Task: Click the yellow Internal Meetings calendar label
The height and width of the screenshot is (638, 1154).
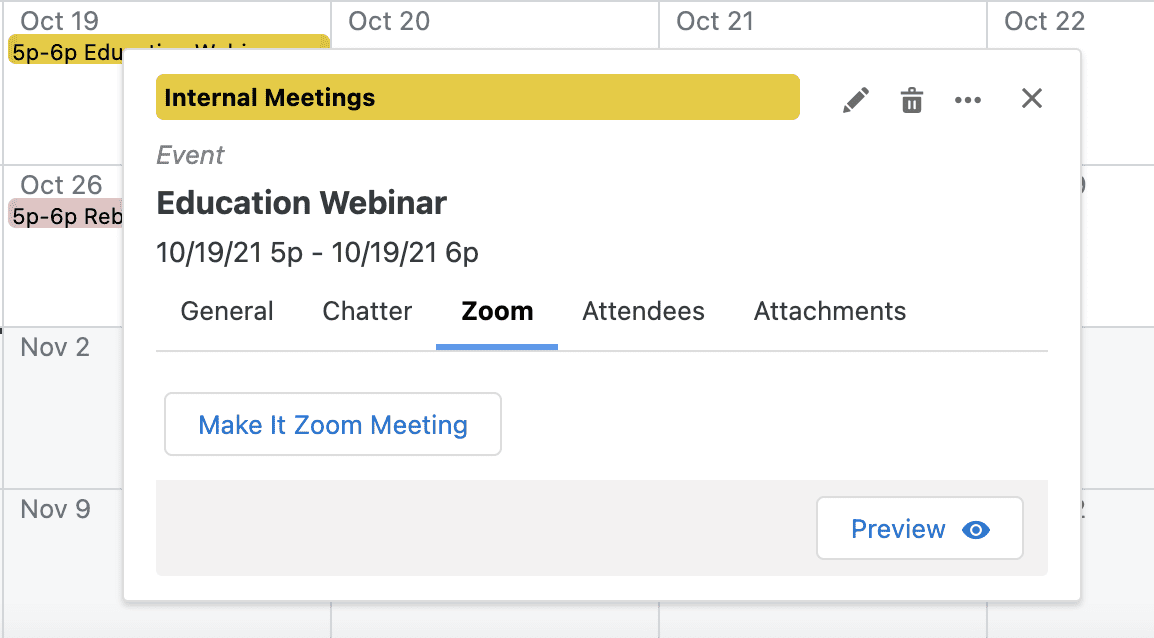Action: tap(477, 98)
